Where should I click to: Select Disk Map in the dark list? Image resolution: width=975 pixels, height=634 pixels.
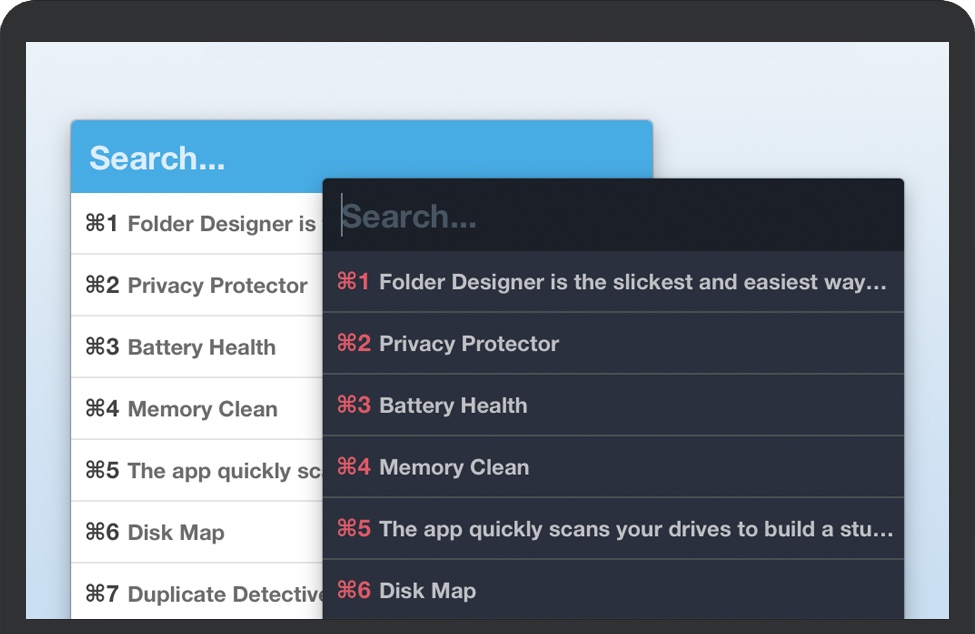pyautogui.click(x=613, y=589)
